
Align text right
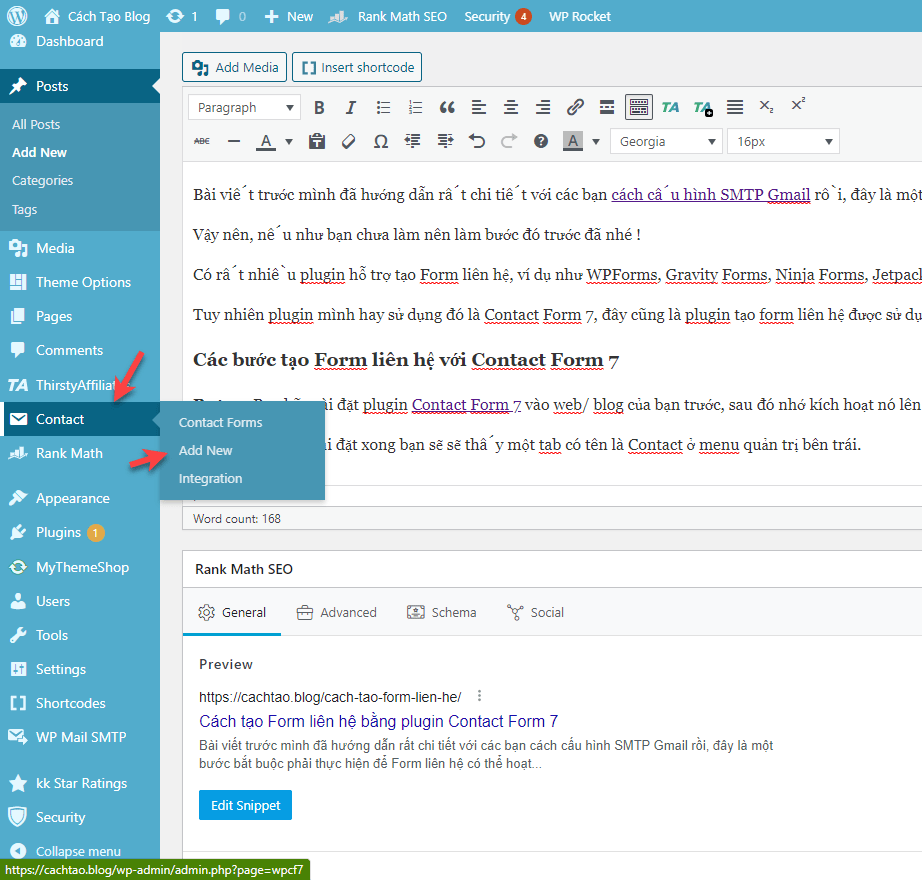coord(543,108)
